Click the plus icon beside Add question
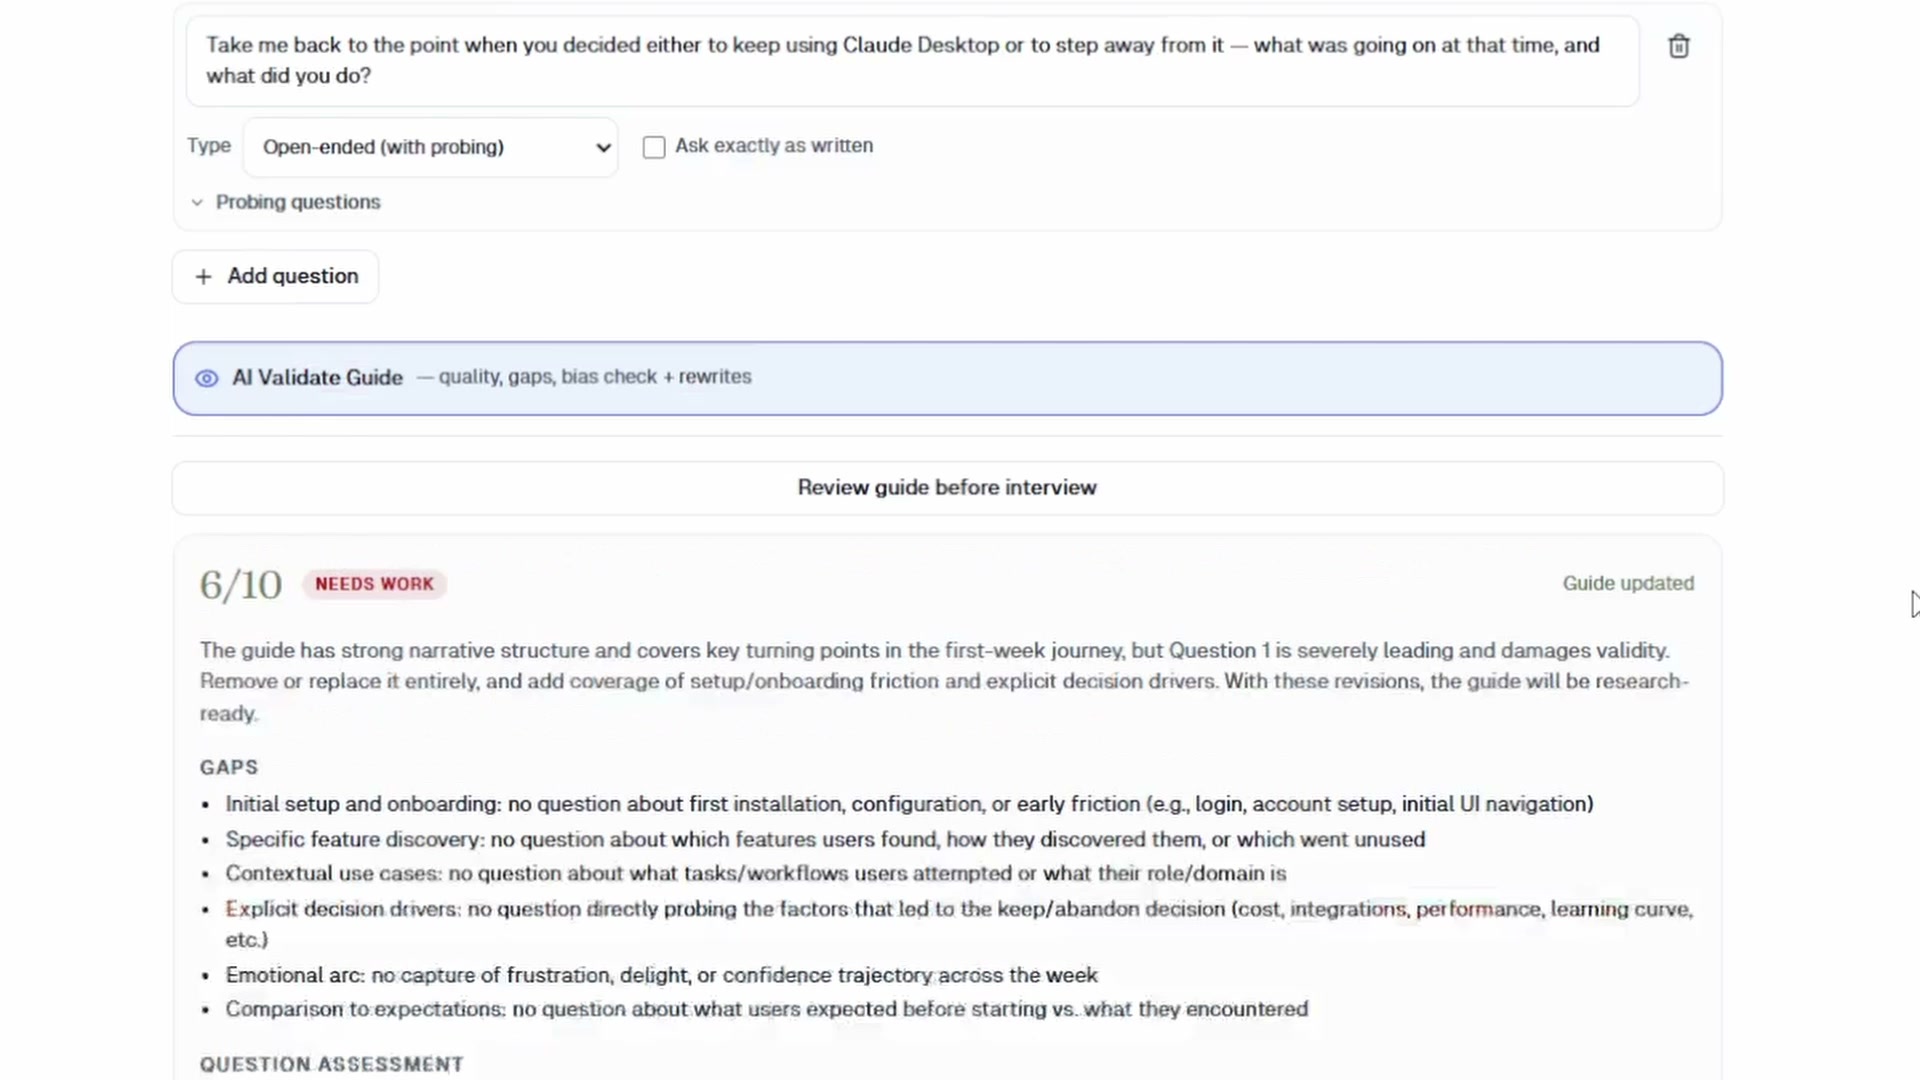The image size is (1920, 1080). coord(203,277)
